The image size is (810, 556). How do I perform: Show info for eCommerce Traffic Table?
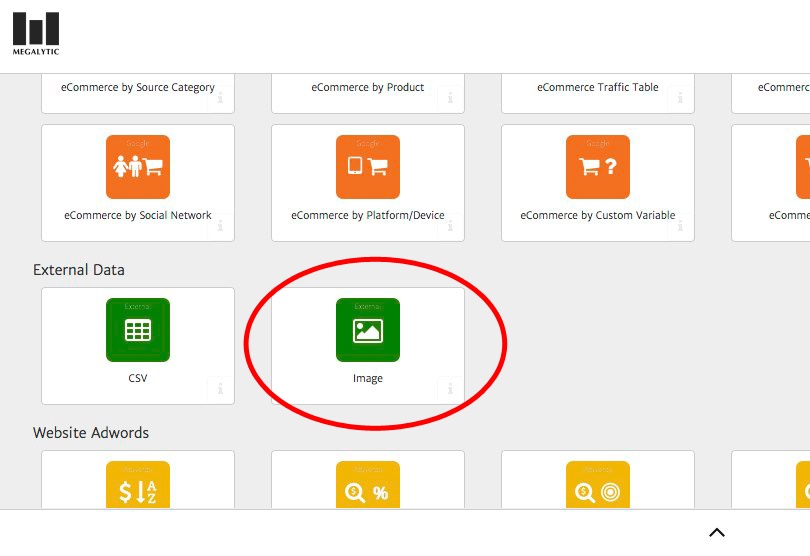pyautogui.click(x=680, y=98)
